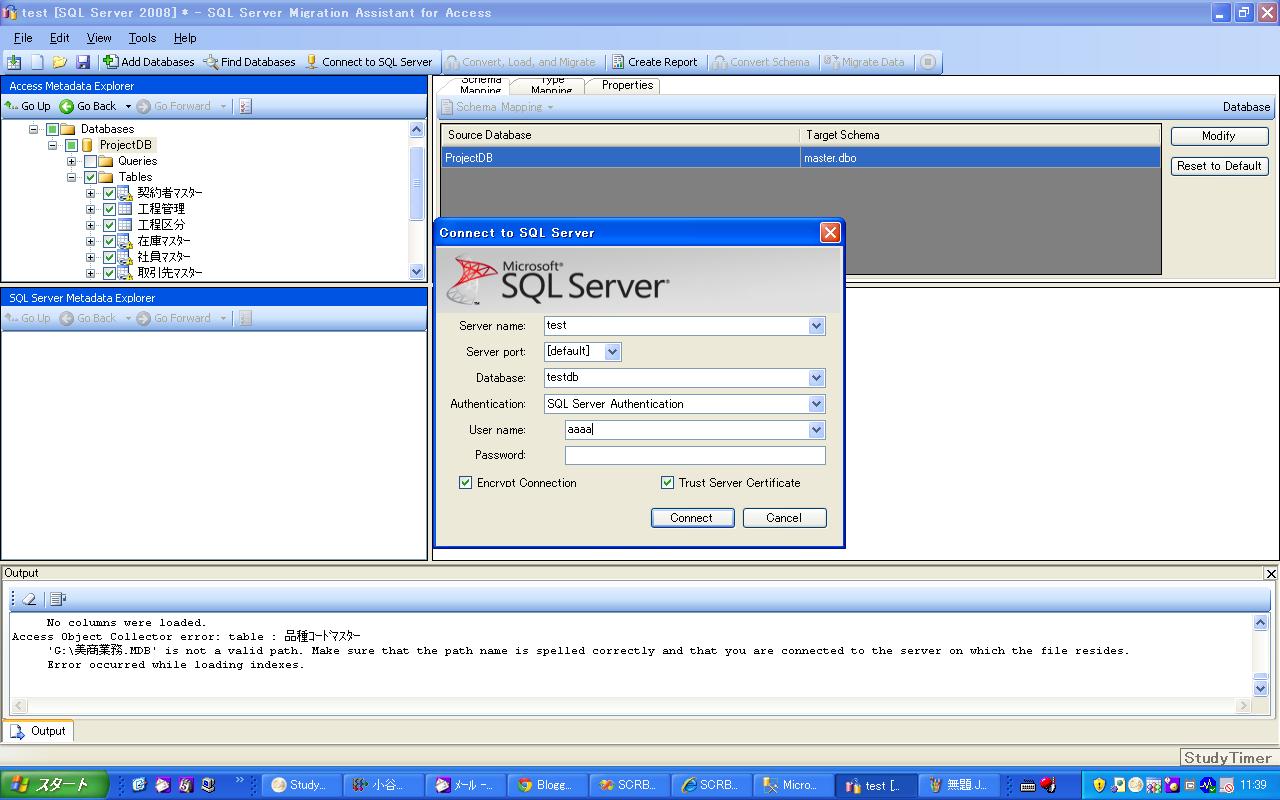The height and width of the screenshot is (800, 1280).
Task: Open the Tools menu
Action: pos(141,38)
